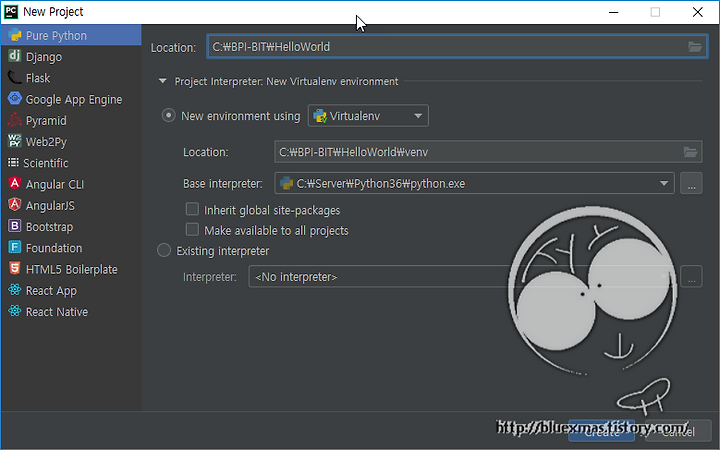The width and height of the screenshot is (720, 450).
Task: Browse folder for venv Location field
Action: coord(690,152)
